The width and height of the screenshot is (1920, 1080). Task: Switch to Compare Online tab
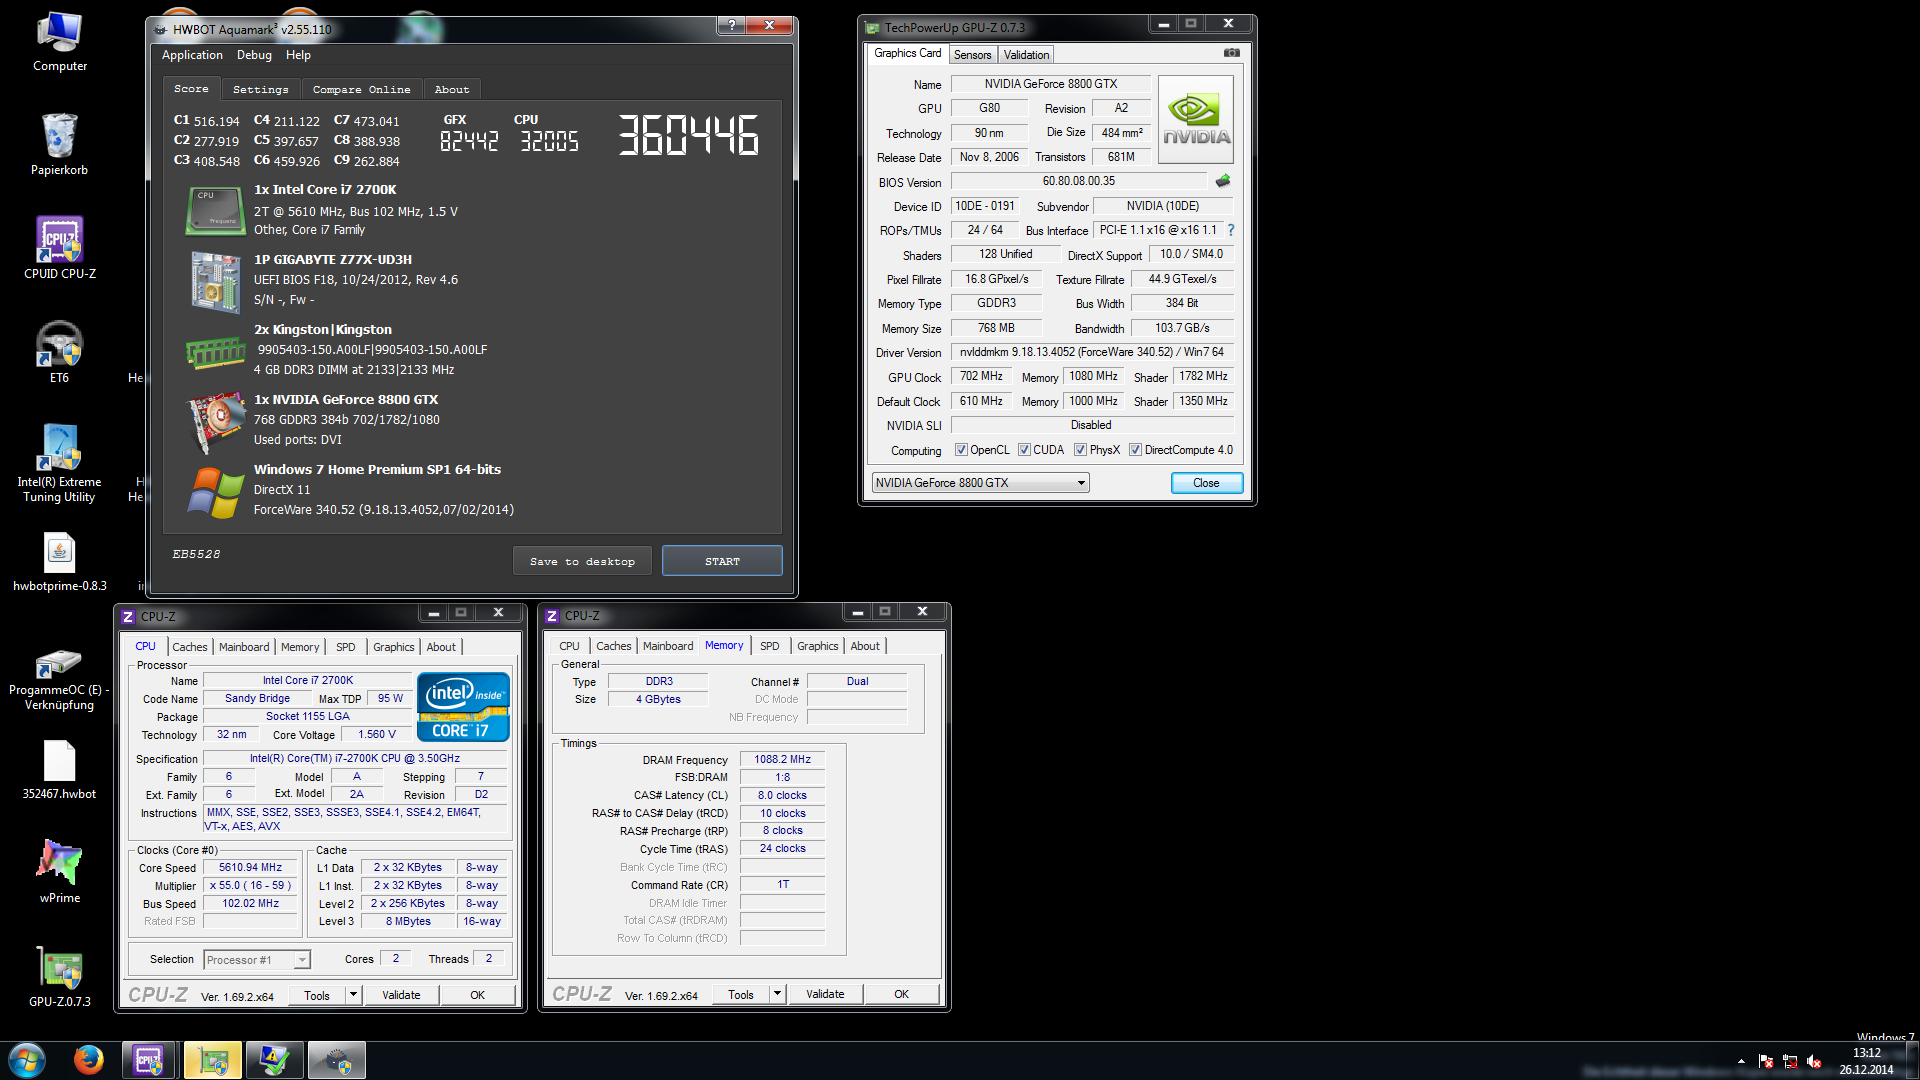point(361,89)
